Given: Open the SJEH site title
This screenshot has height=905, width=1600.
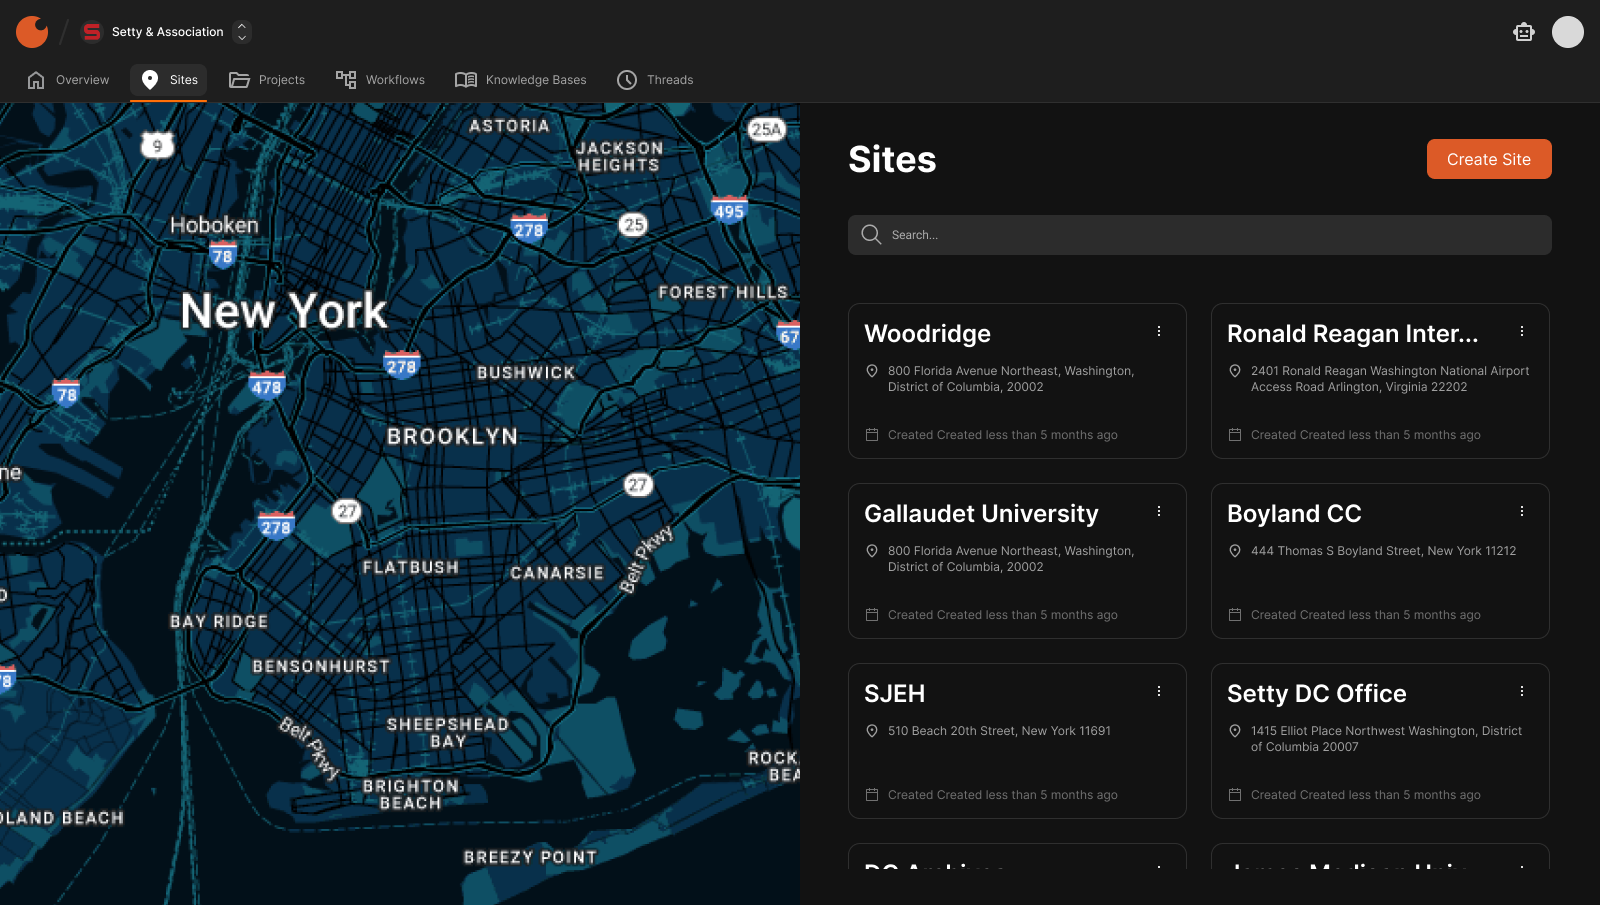Looking at the screenshot, I should [894, 694].
